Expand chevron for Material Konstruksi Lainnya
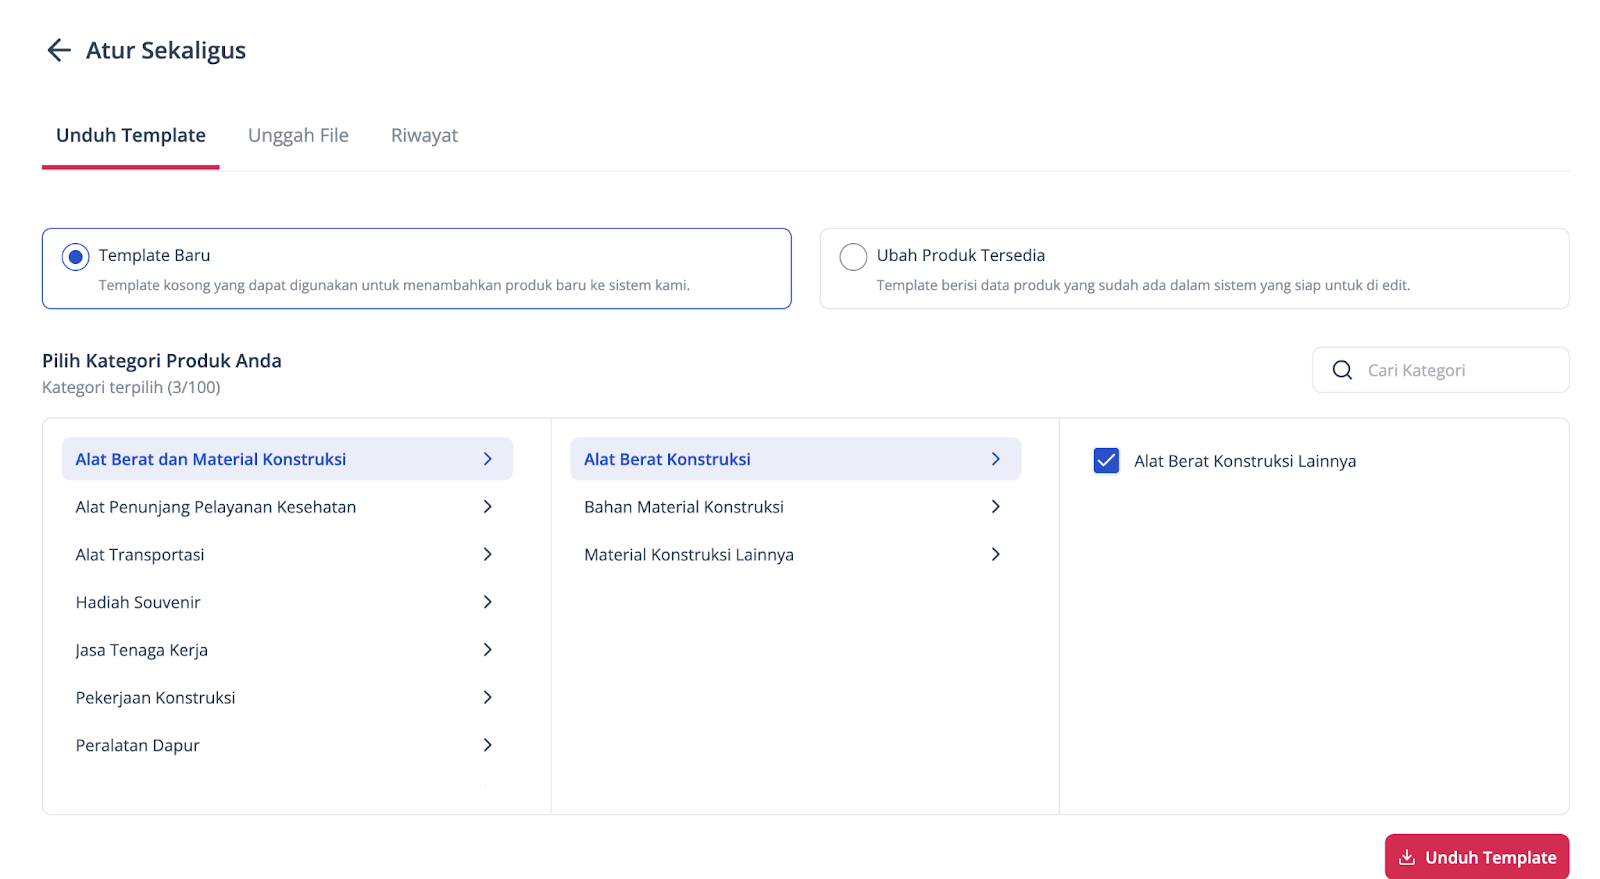 click(x=996, y=554)
